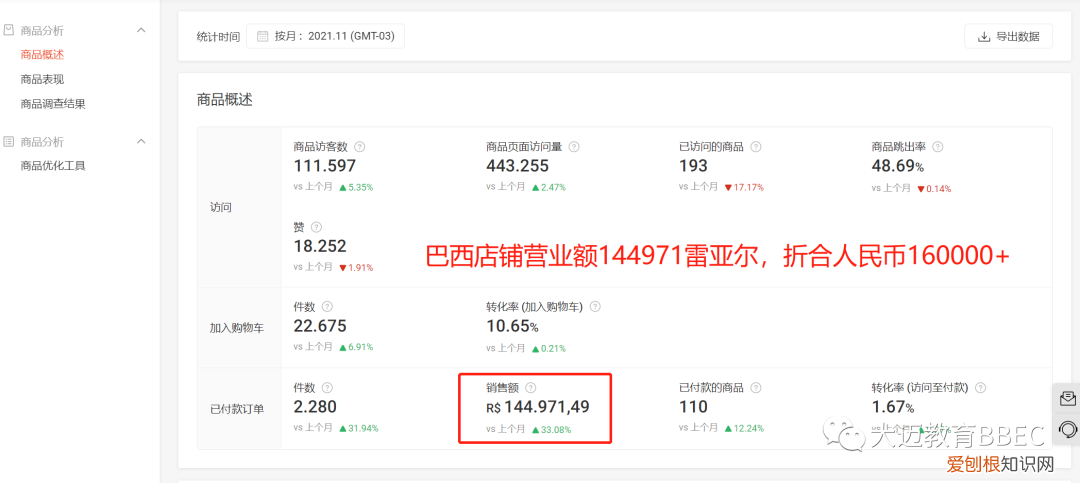Select 商品调查结果 in the sidebar
This screenshot has width=1080, height=483.
53,104
